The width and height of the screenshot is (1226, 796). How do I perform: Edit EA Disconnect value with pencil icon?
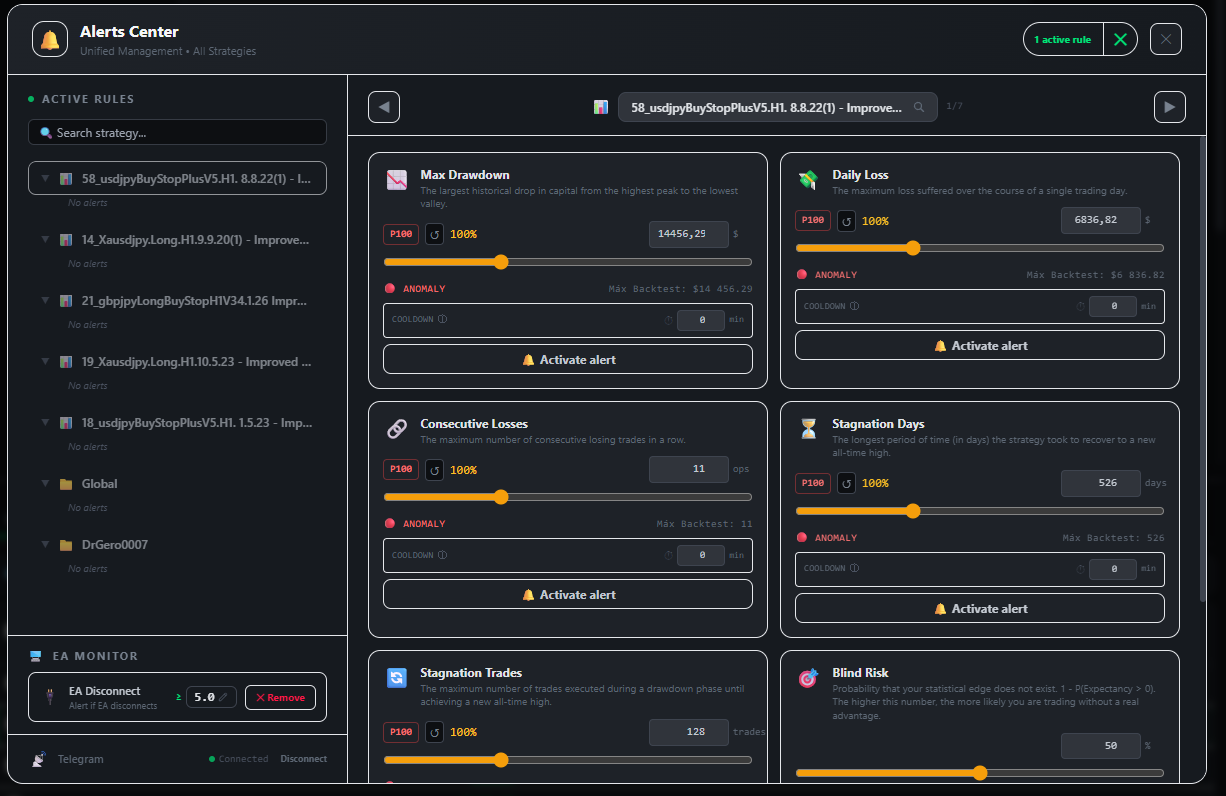[224, 697]
